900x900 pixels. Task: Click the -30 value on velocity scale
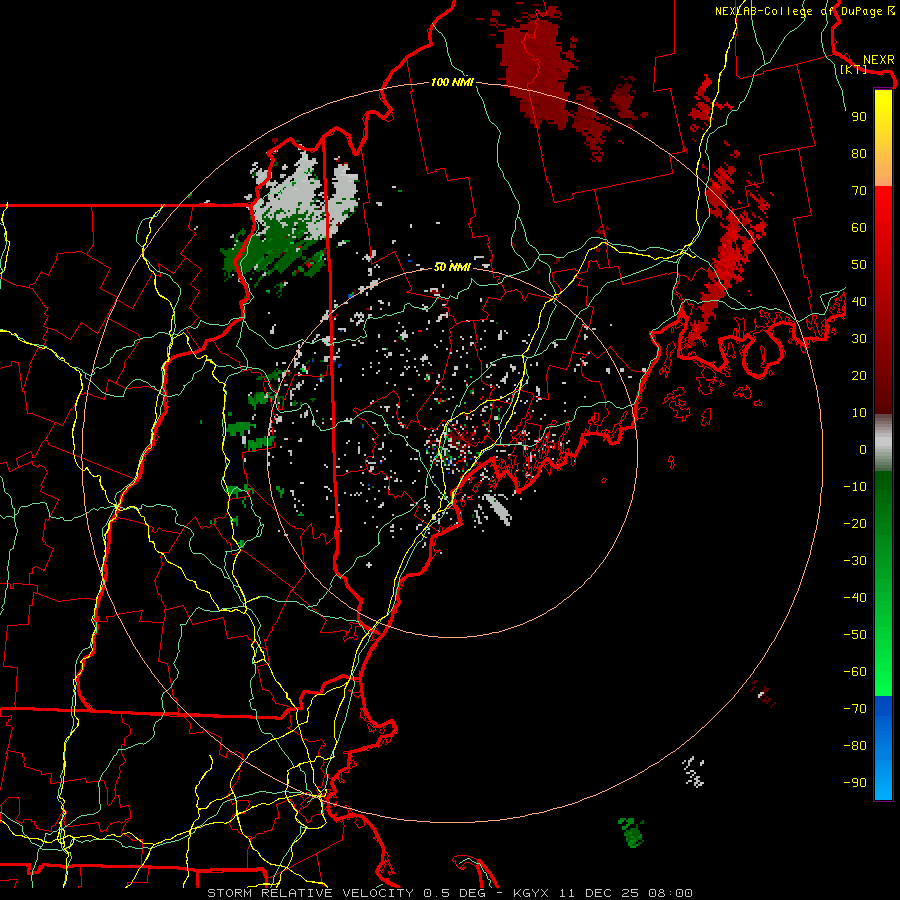point(855,561)
